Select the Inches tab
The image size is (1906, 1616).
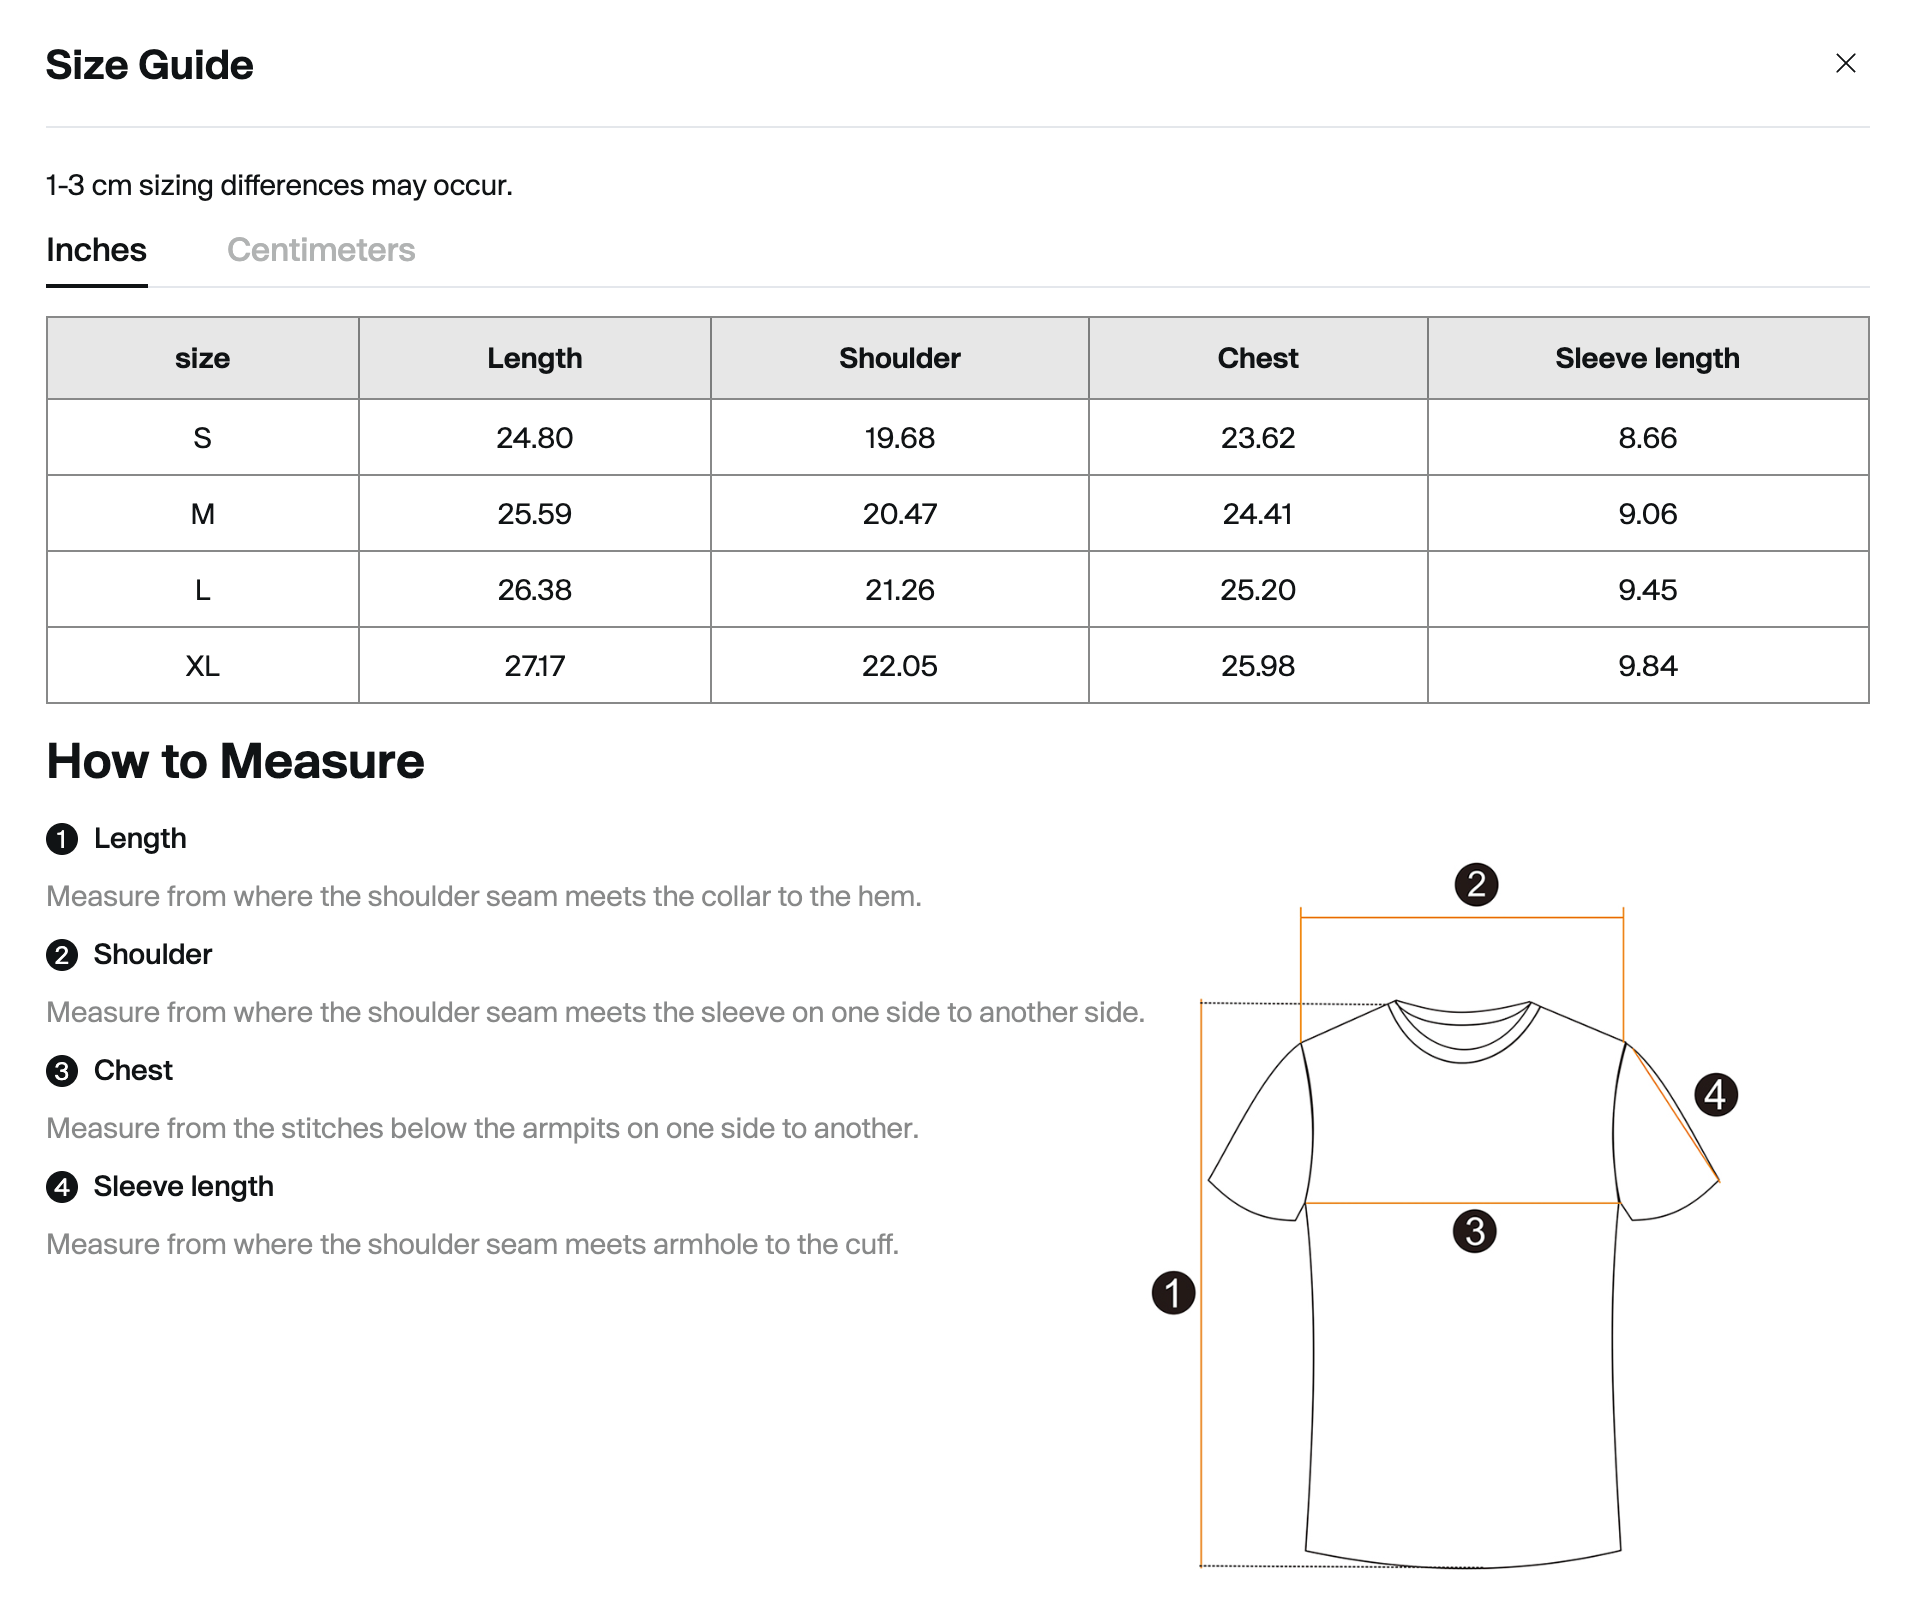coord(96,250)
